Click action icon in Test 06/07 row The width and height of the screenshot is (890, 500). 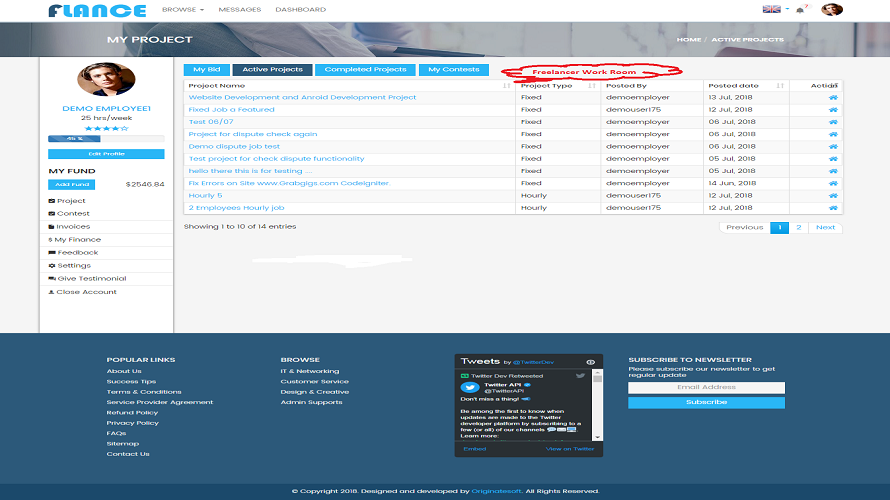point(833,122)
